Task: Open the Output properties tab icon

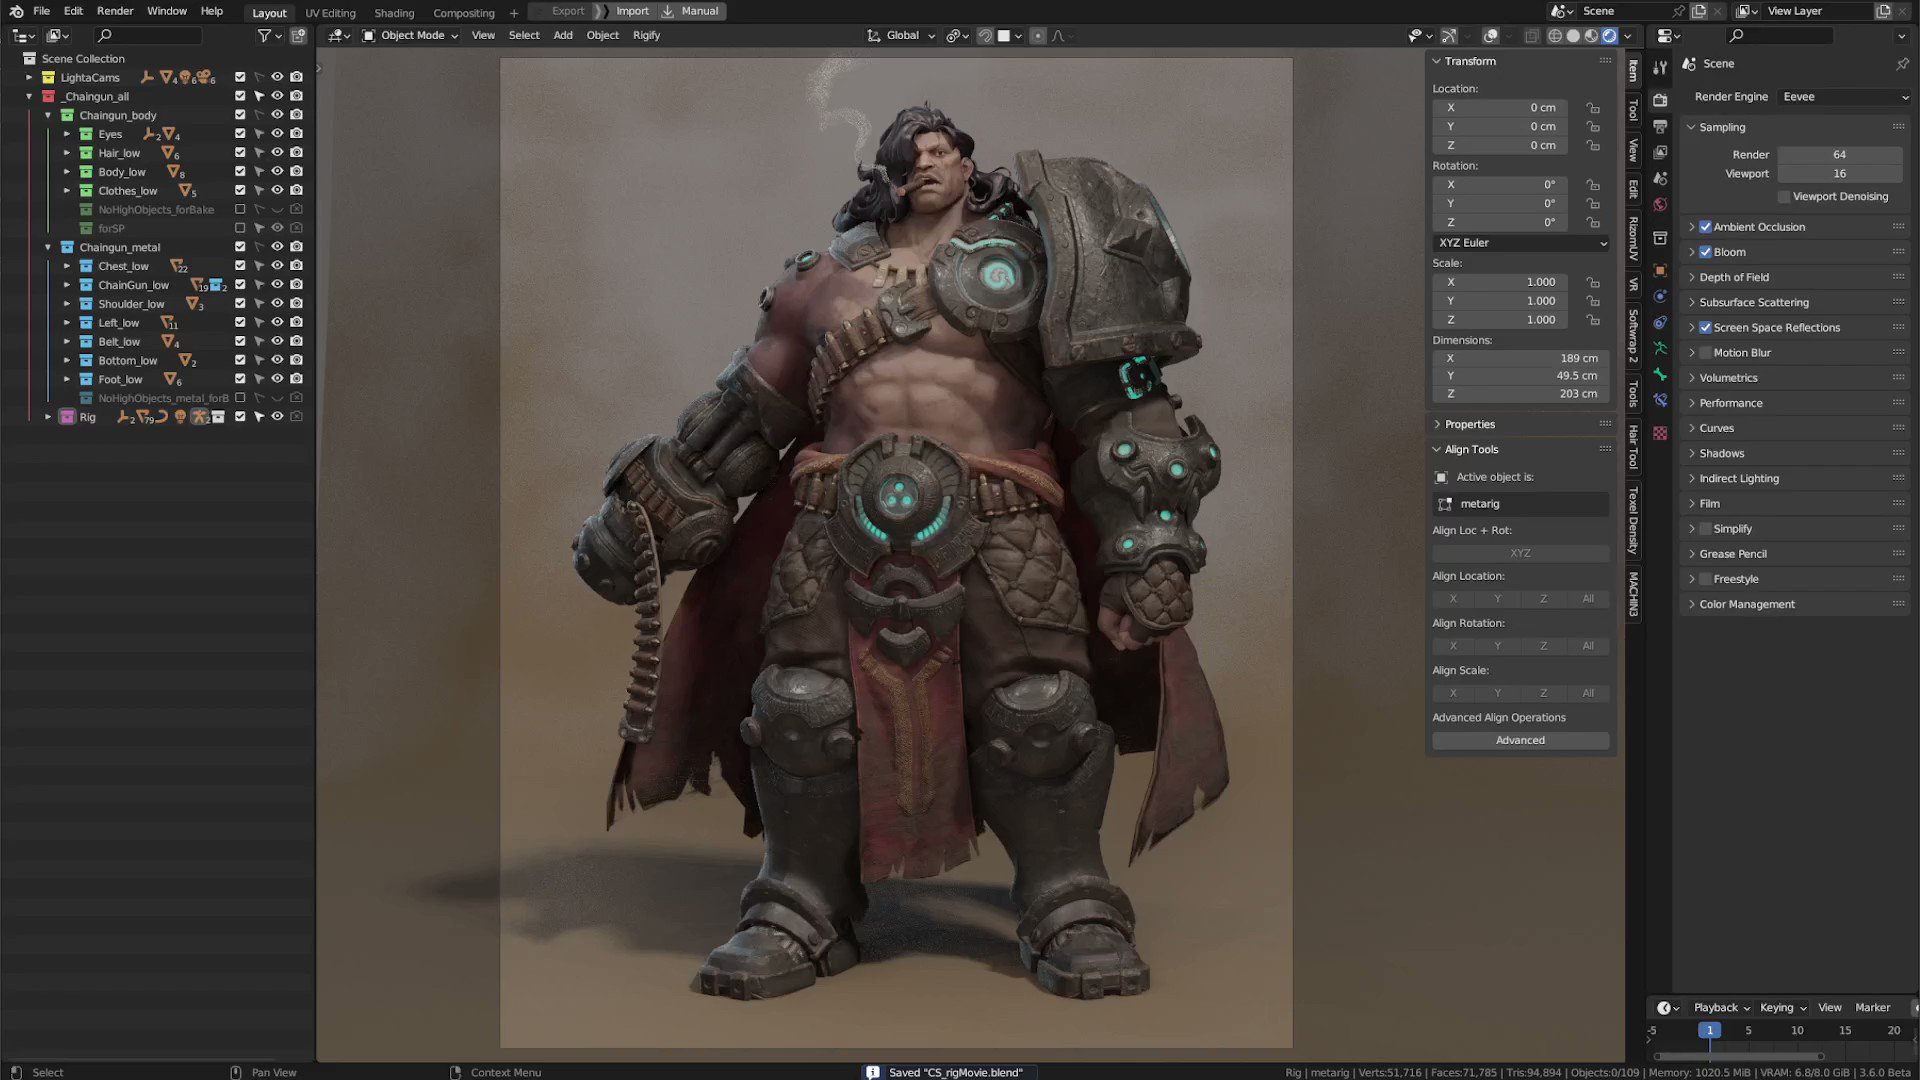Action: coord(1660,126)
